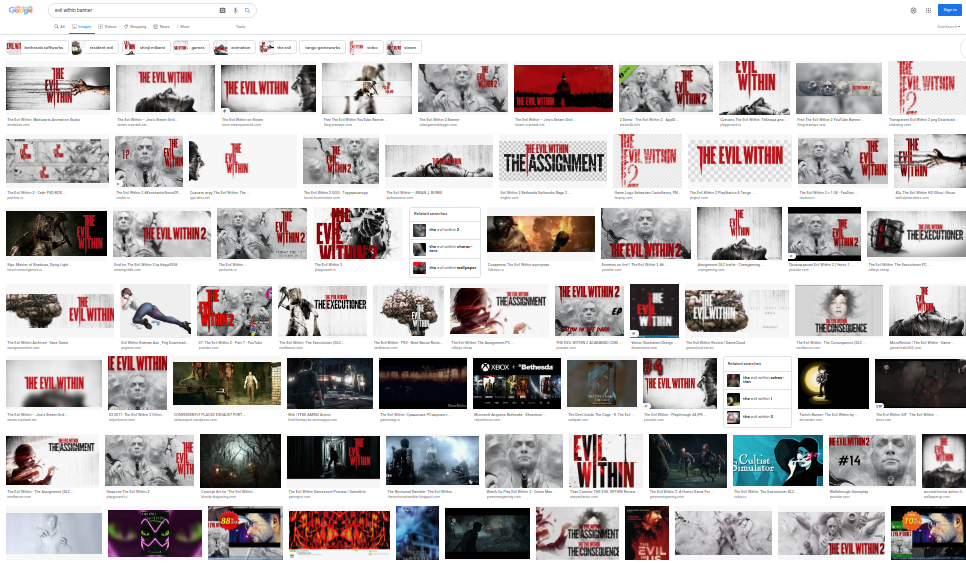This screenshot has width=966, height=563.
Task: Open the '#4' The Evil Within thumbnail
Action: click(678, 383)
